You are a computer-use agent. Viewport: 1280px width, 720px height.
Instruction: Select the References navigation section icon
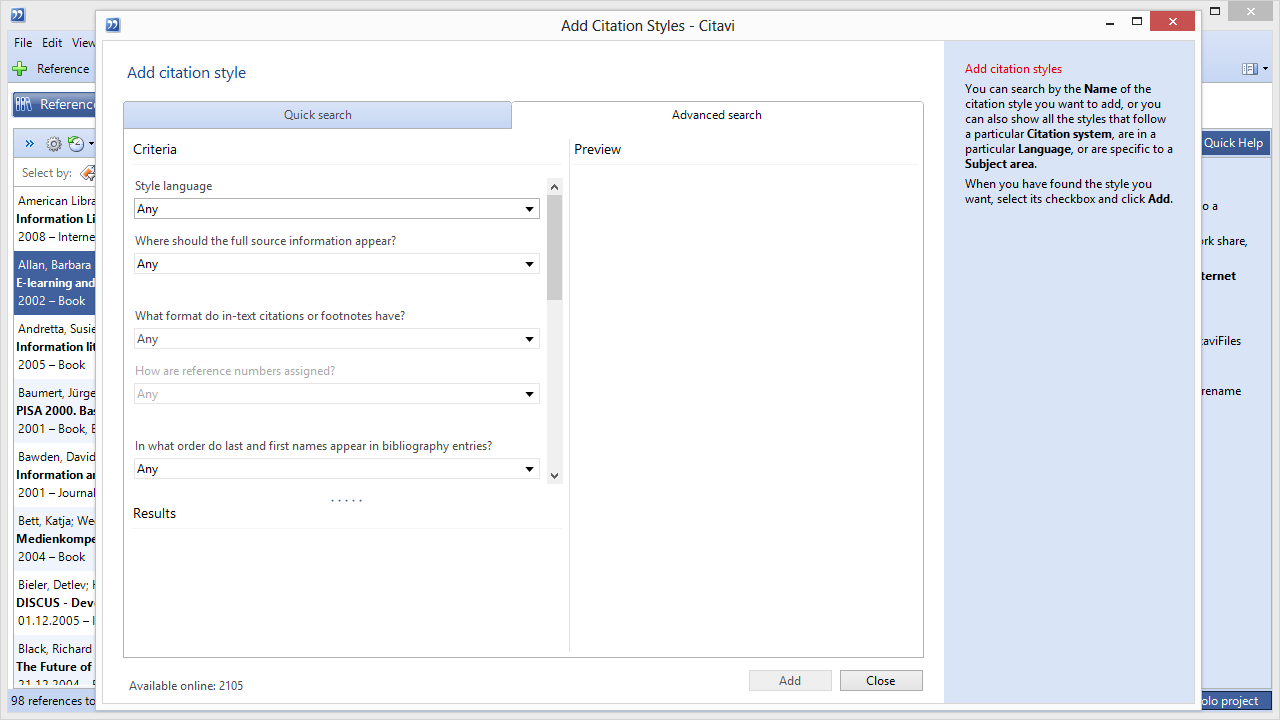point(24,104)
